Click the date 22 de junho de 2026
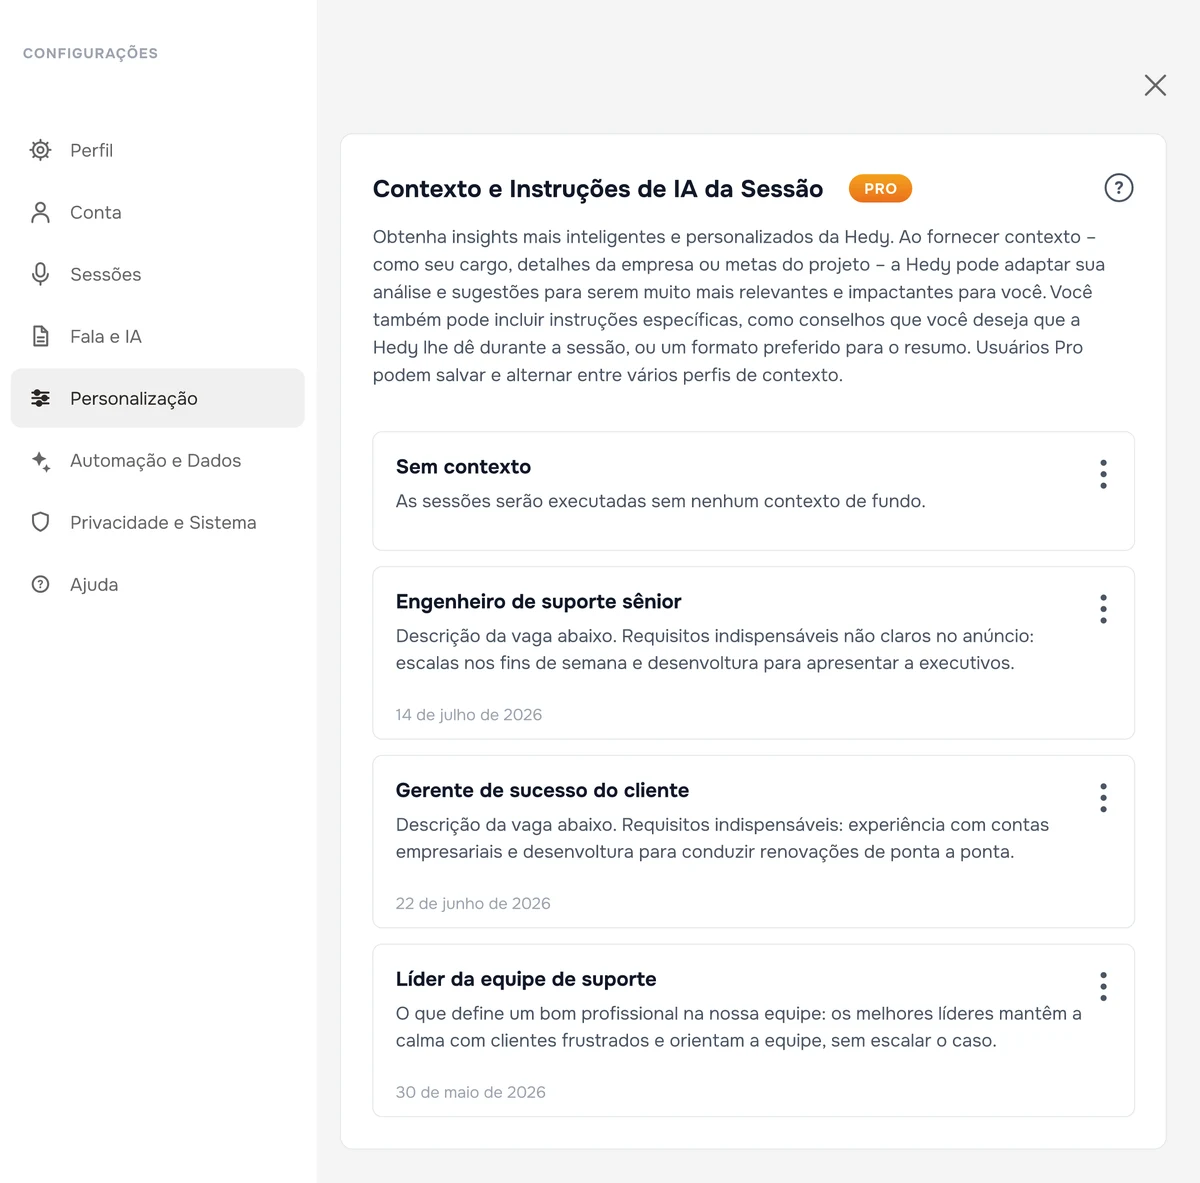This screenshot has height=1183, width=1200. click(473, 904)
